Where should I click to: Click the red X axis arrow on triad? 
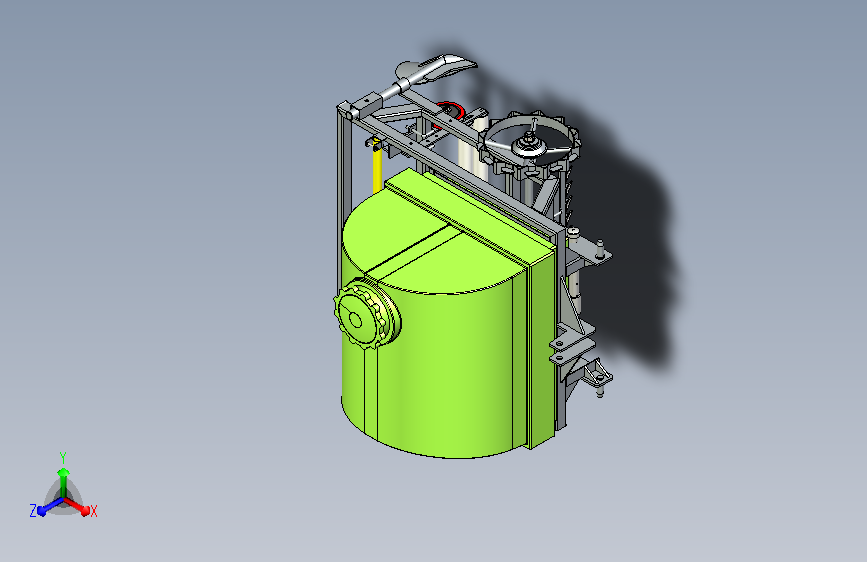click(x=77, y=506)
